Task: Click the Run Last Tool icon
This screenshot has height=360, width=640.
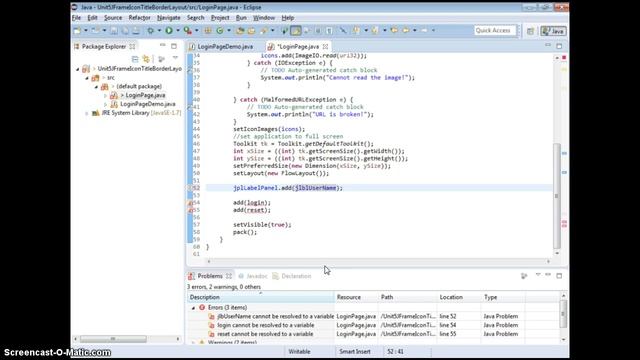Action: coord(187,31)
